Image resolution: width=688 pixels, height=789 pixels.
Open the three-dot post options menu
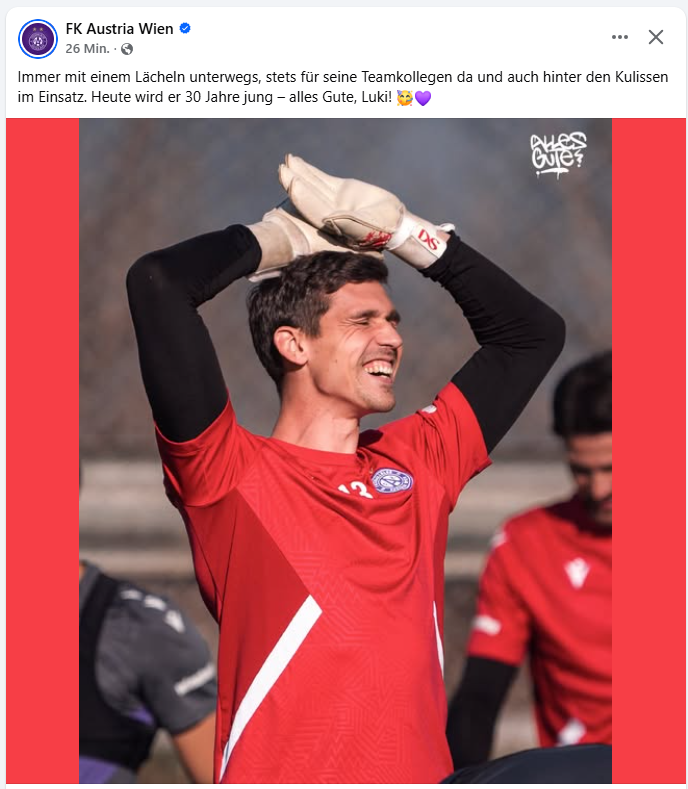pyautogui.click(x=620, y=37)
